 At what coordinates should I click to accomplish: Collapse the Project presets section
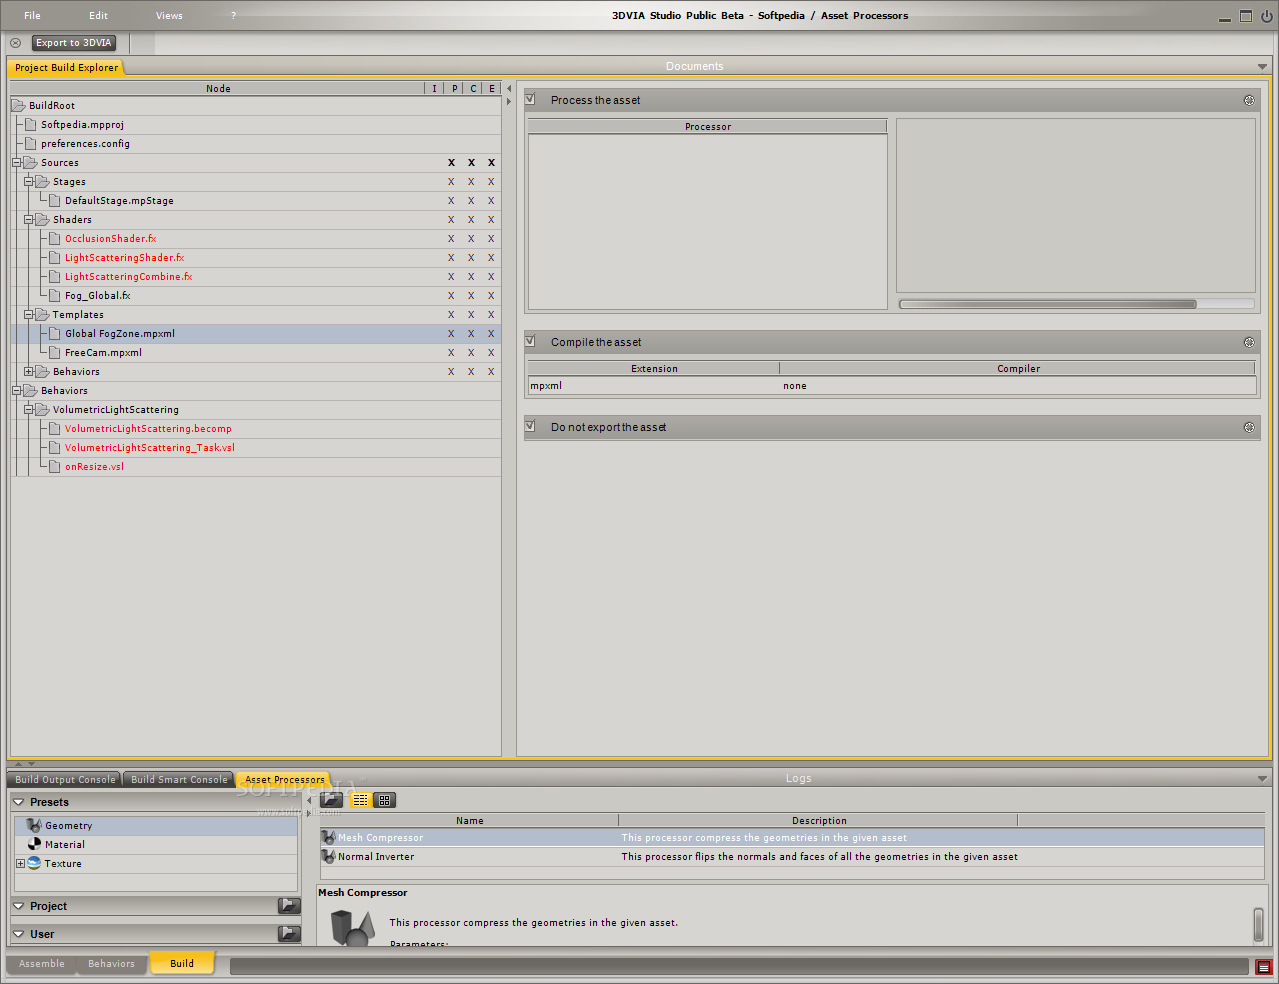tap(18, 906)
